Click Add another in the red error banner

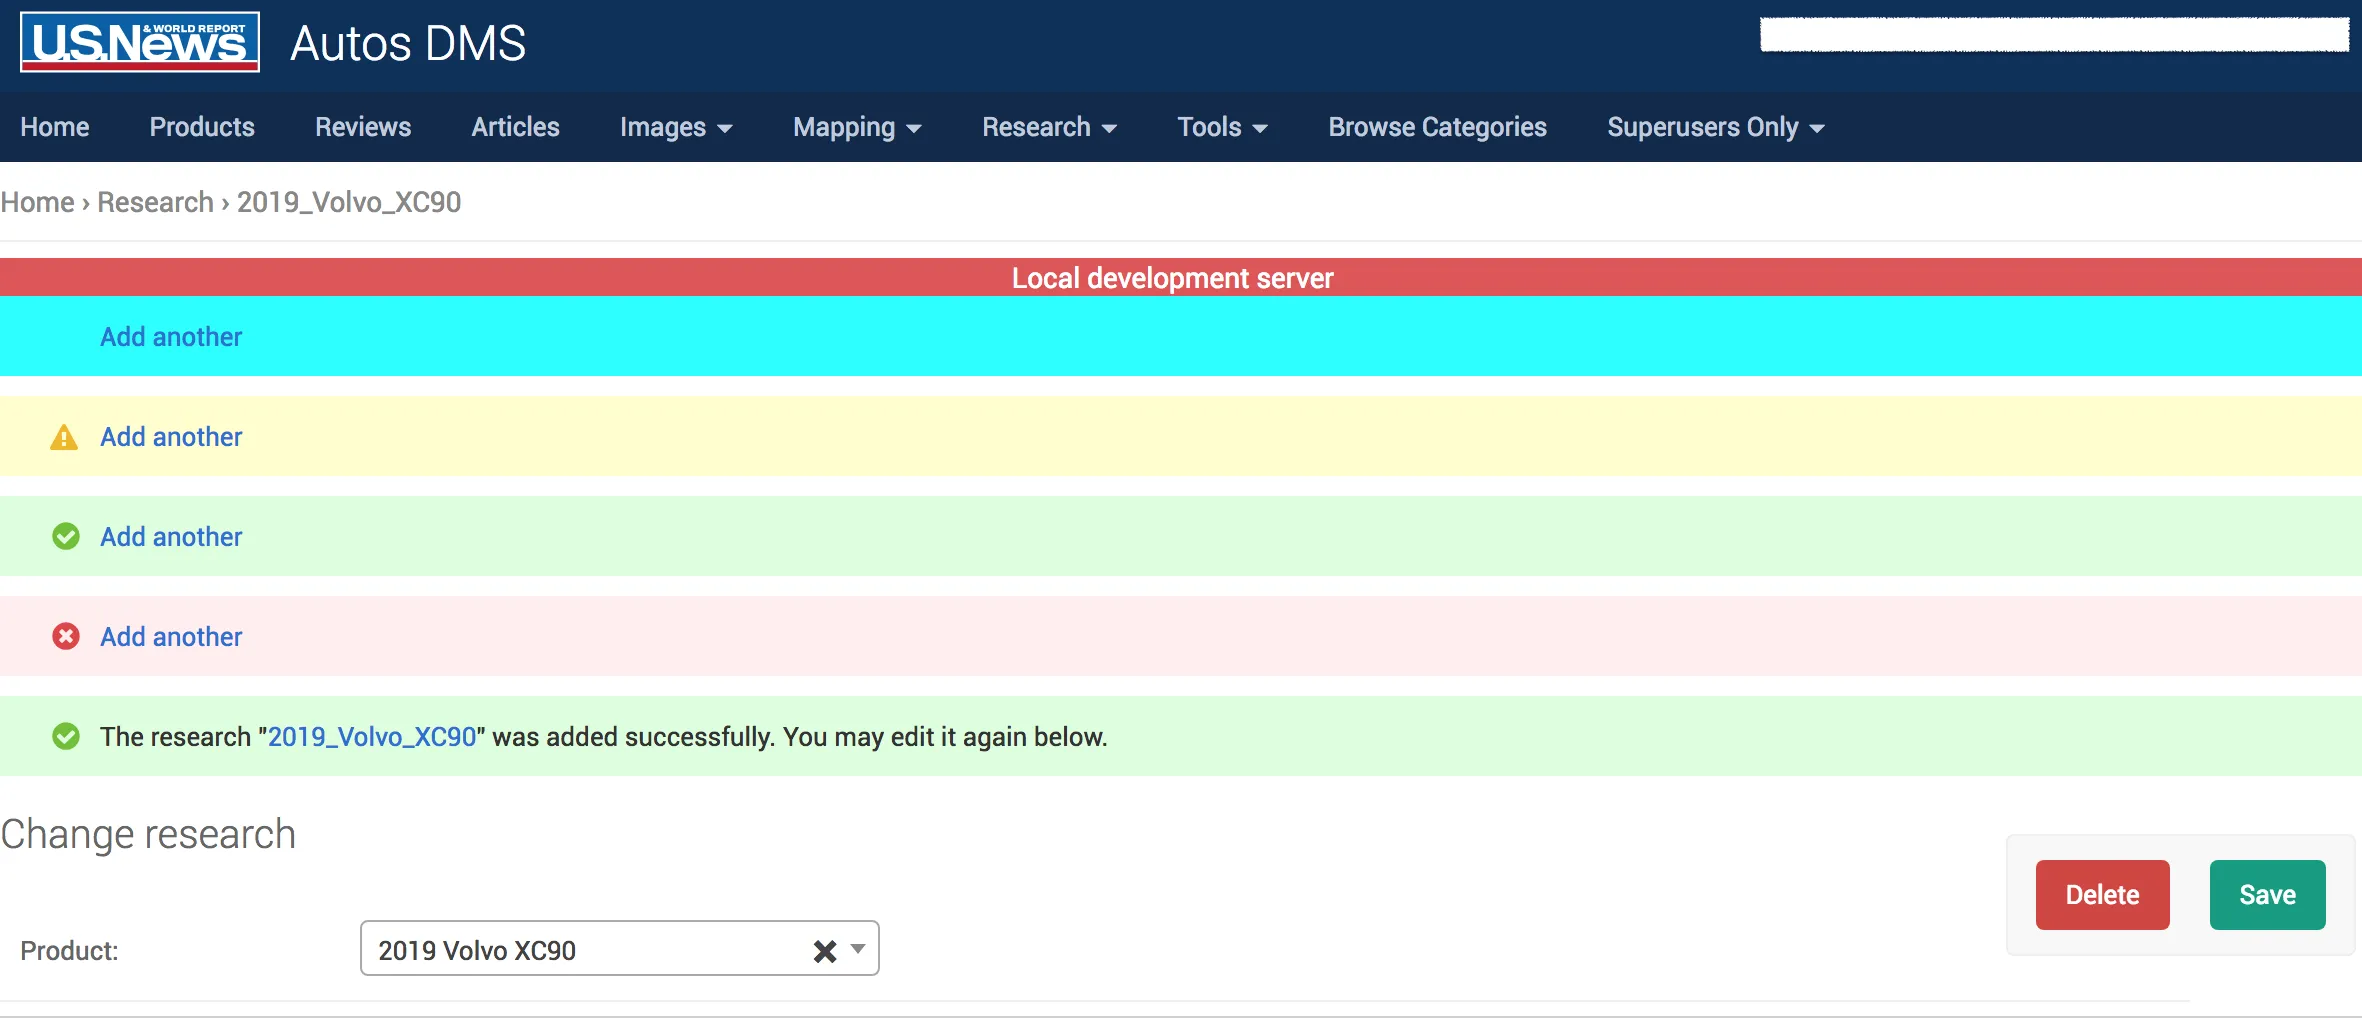click(x=171, y=637)
